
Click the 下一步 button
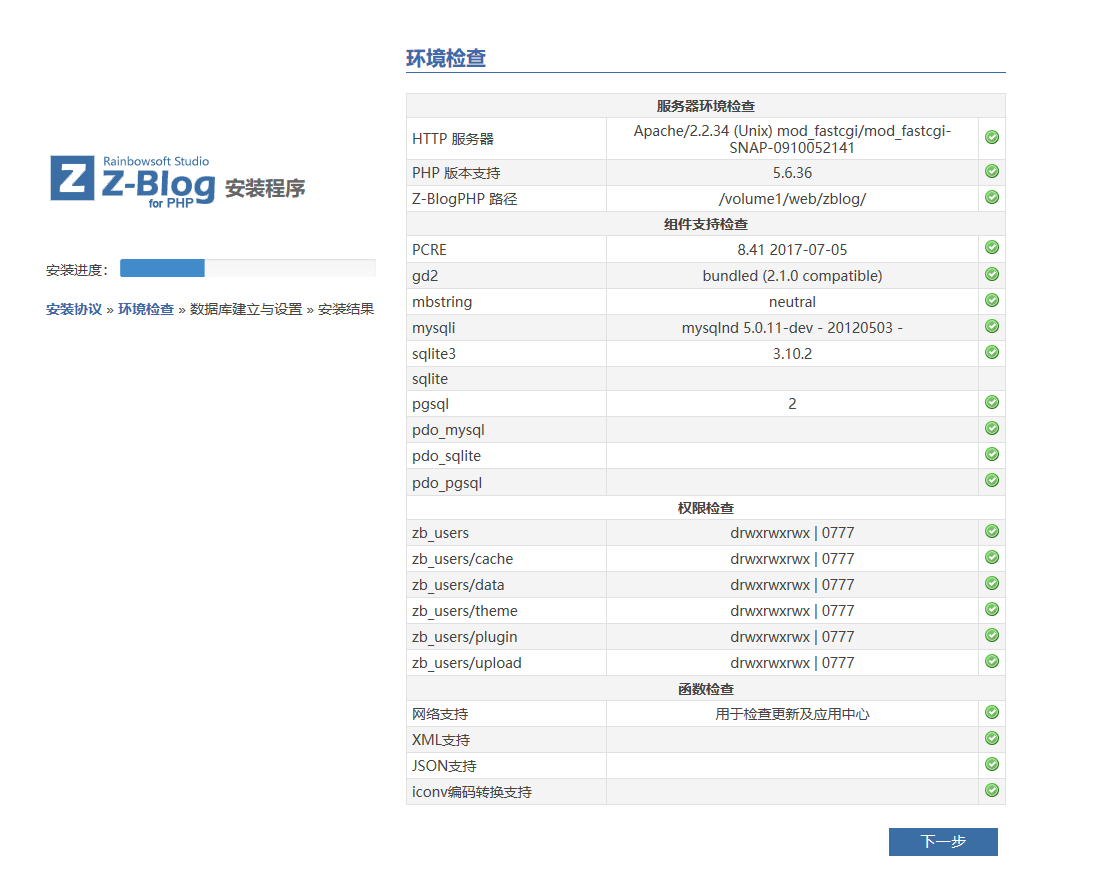pyautogui.click(x=943, y=841)
